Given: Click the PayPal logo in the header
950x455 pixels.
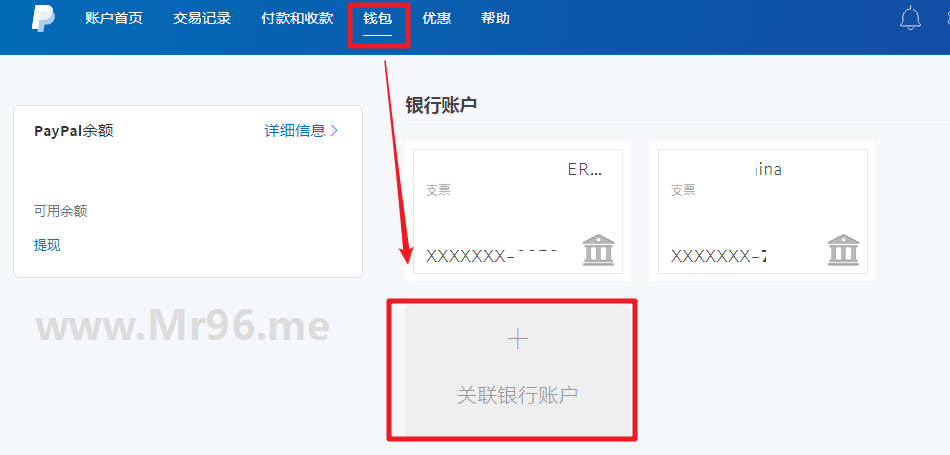Looking at the screenshot, I should [44, 19].
